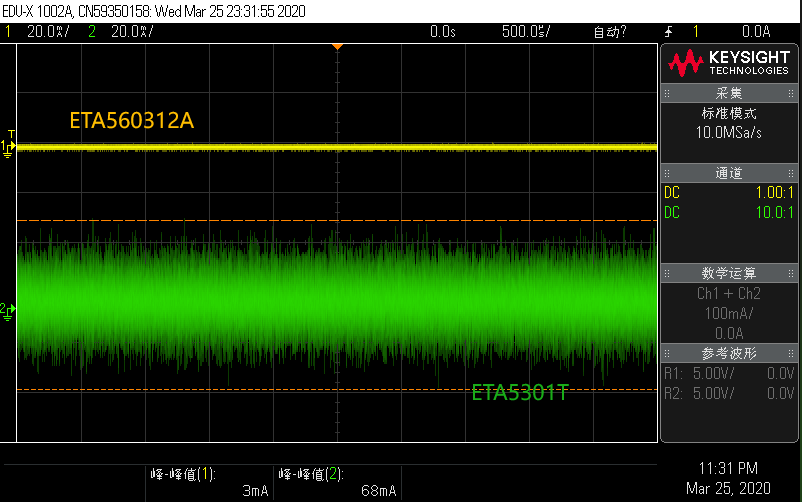The image size is (802, 502).
Task: Select the channel 1 ground marker
Action: point(8,148)
